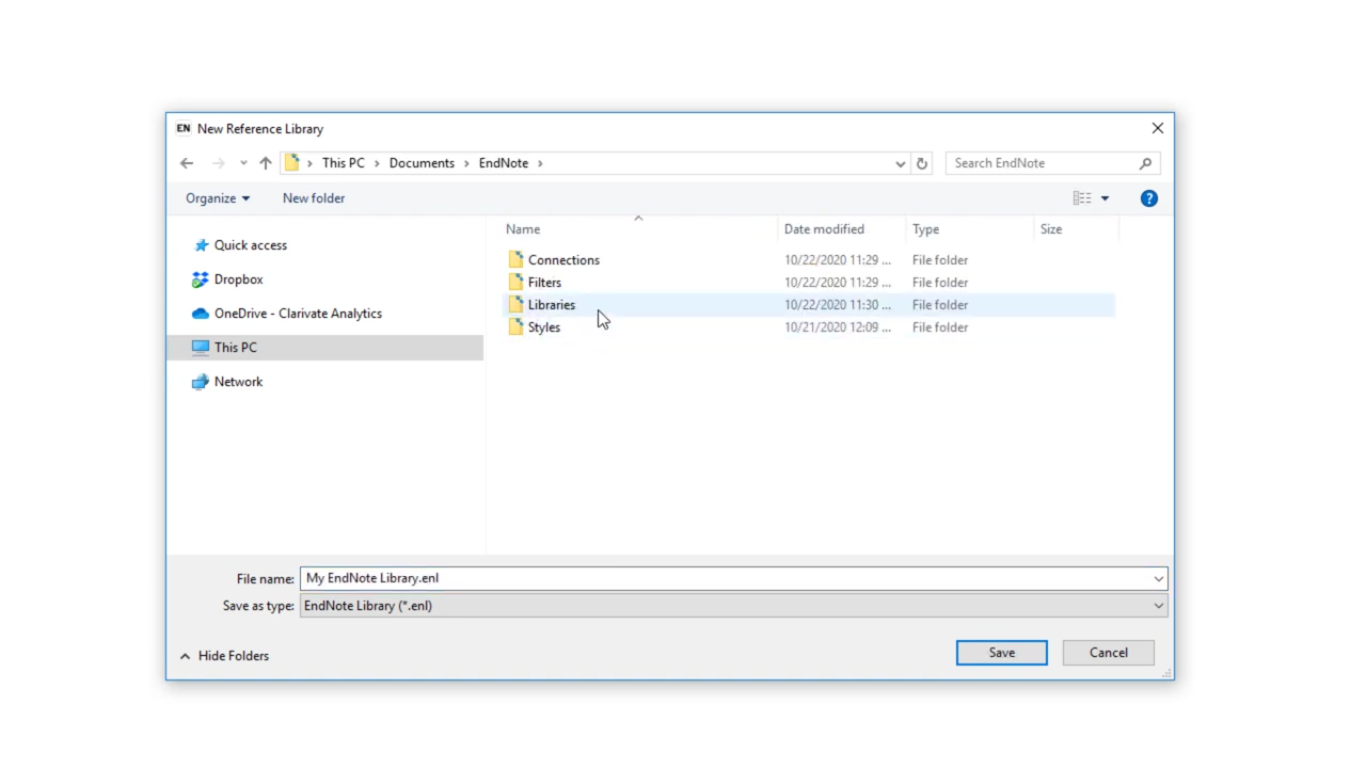This screenshot has height=768, width=1366.
Task: Click the Dropbox icon in sidebar
Action: (200, 279)
